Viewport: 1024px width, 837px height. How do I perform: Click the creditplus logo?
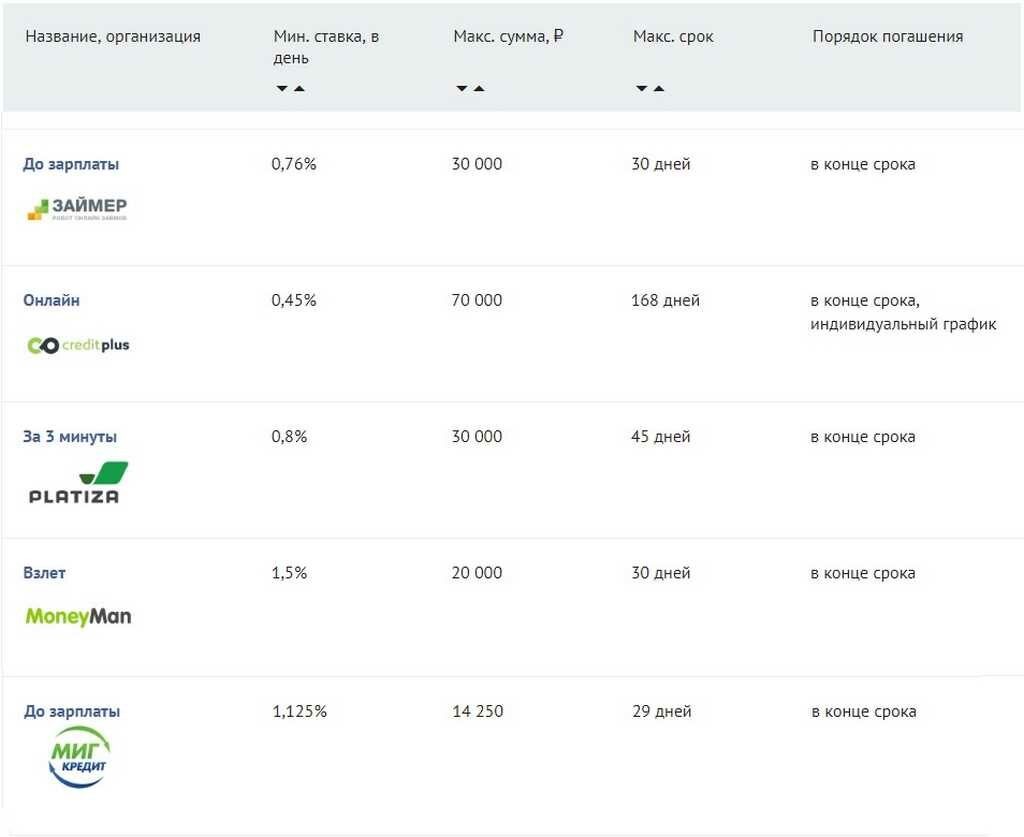click(78, 345)
